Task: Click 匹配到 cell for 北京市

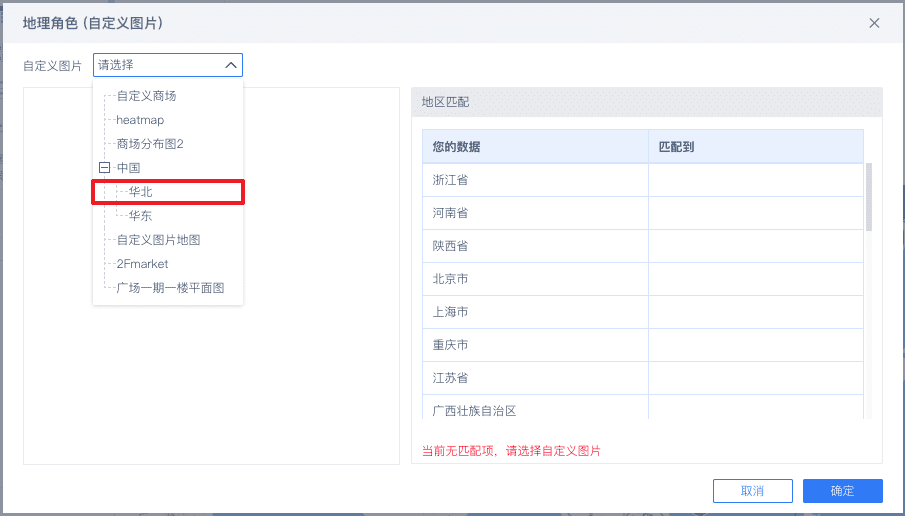Action: coord(755,279)
